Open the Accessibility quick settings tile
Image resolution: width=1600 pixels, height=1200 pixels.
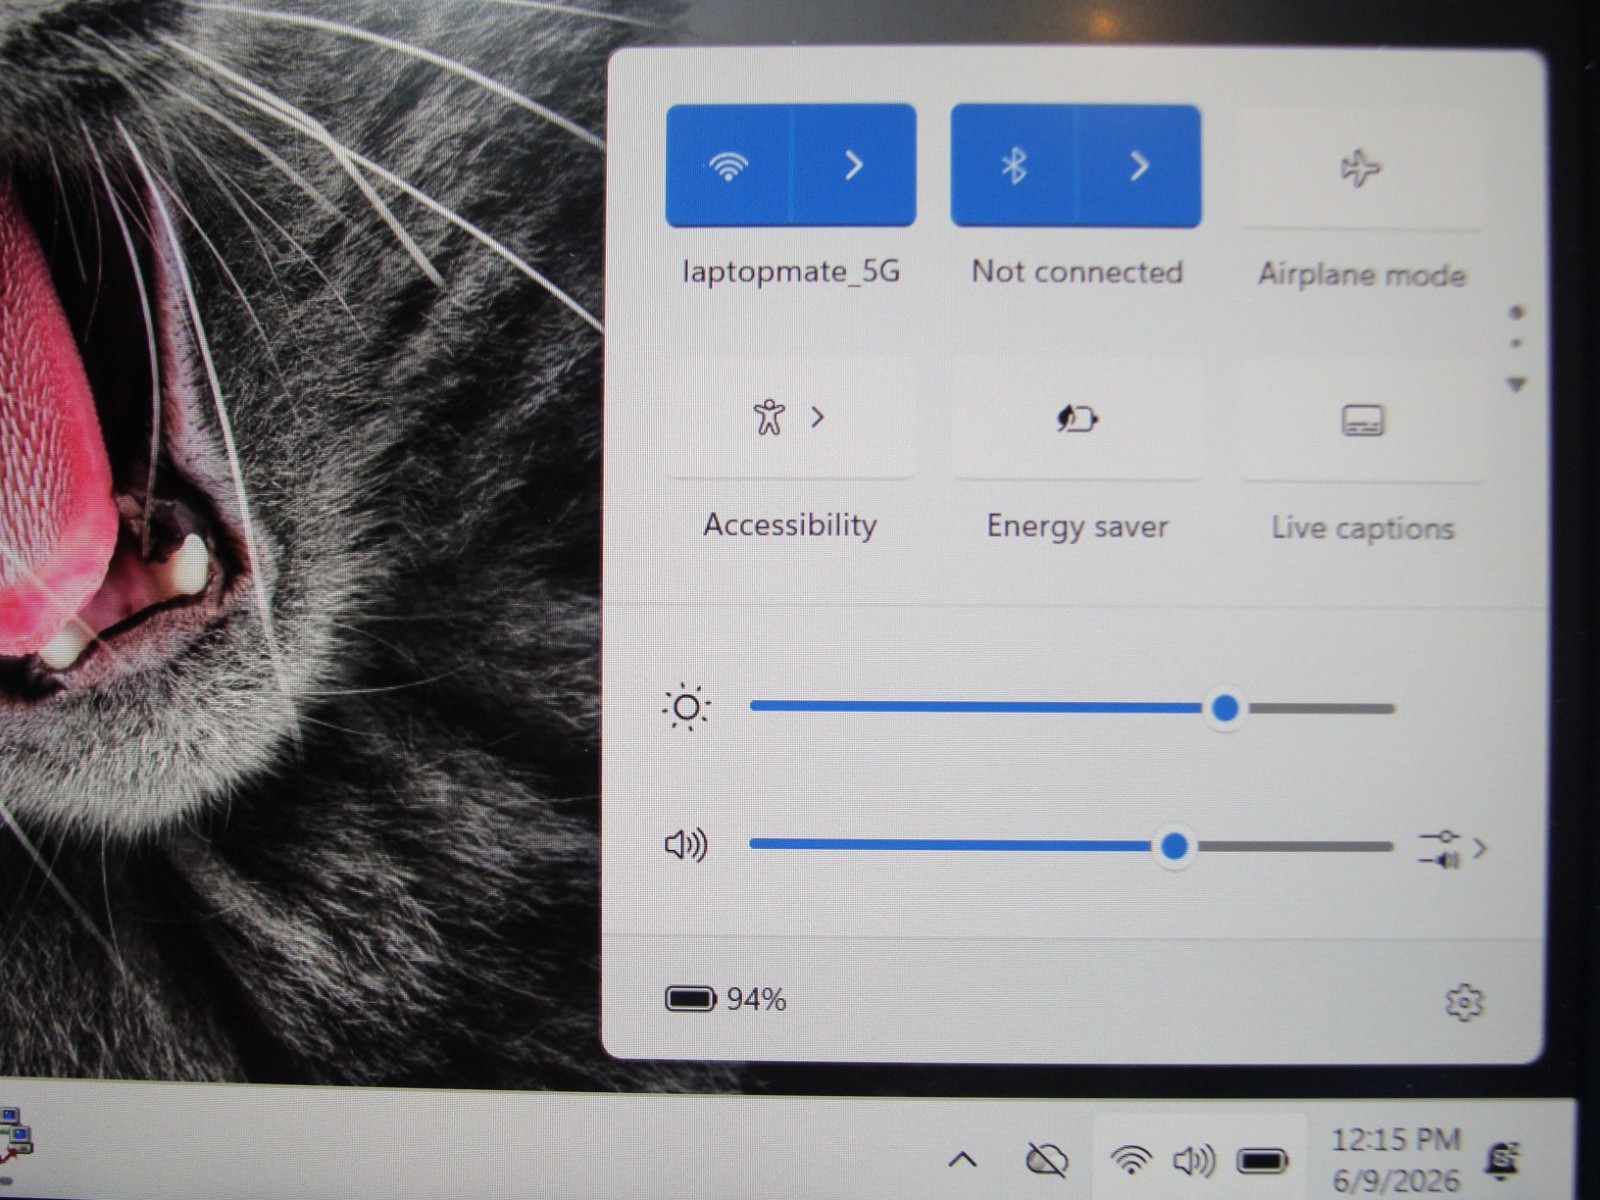pyautogui.click(x=790, y=417)
